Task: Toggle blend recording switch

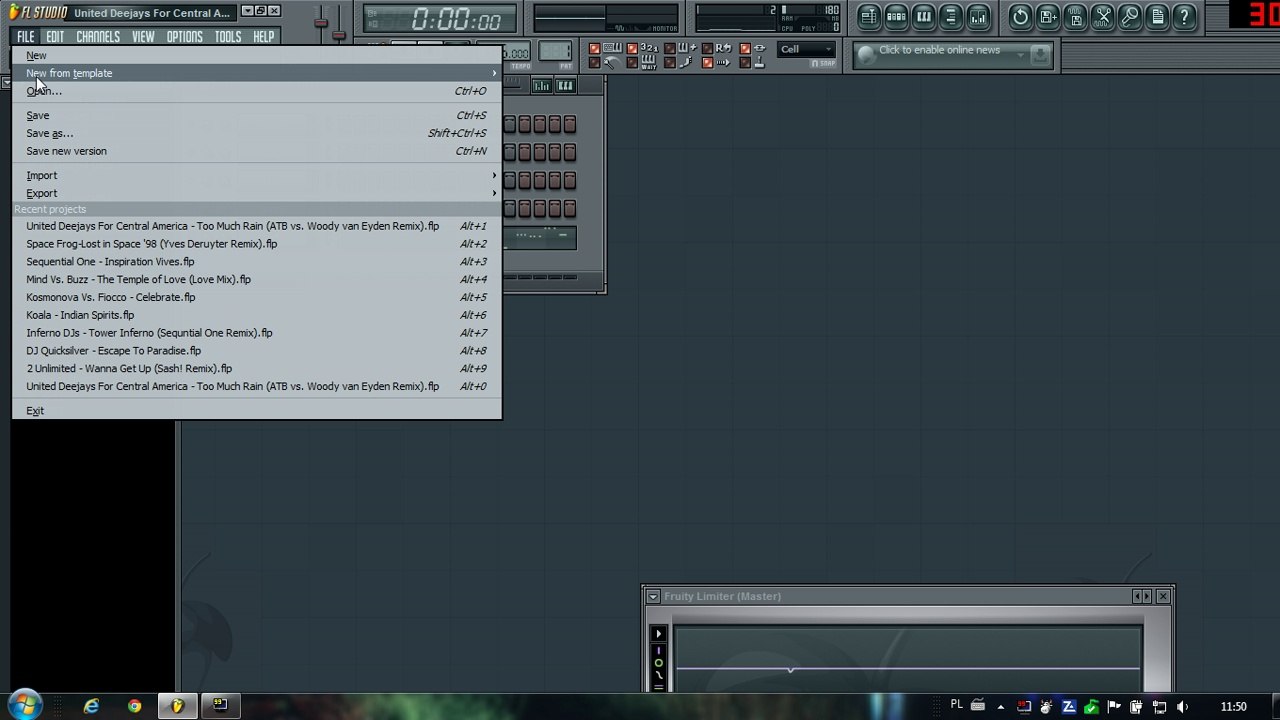Action: (x=669, y=49)
